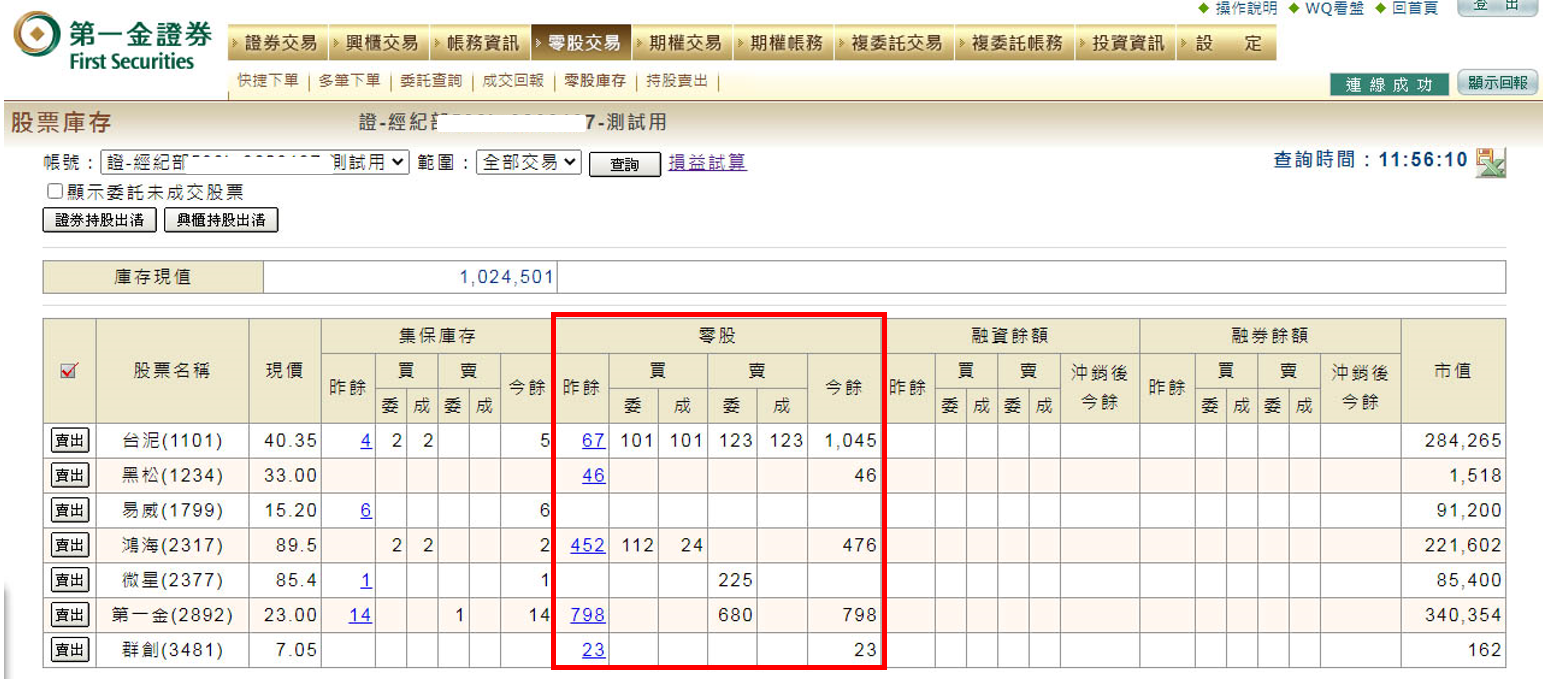This screenshot has width=1543, height=679.
Task: Open 第一金 odd-lot balance link 798
Action: (x=587, y=615)
